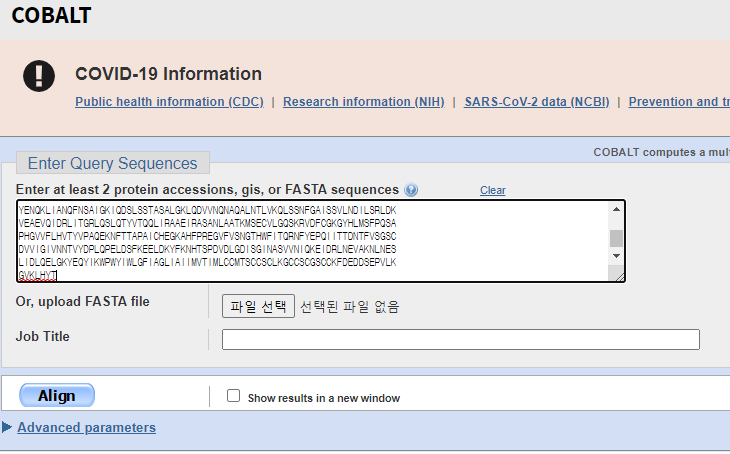Viewport: 730px width, 454px height.
Task: Click the textarea scroll up arrow
Action: point(616,209)
